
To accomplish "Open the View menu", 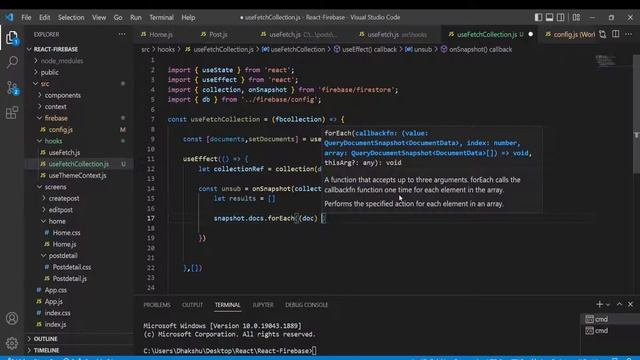I will tap(99, 18).
